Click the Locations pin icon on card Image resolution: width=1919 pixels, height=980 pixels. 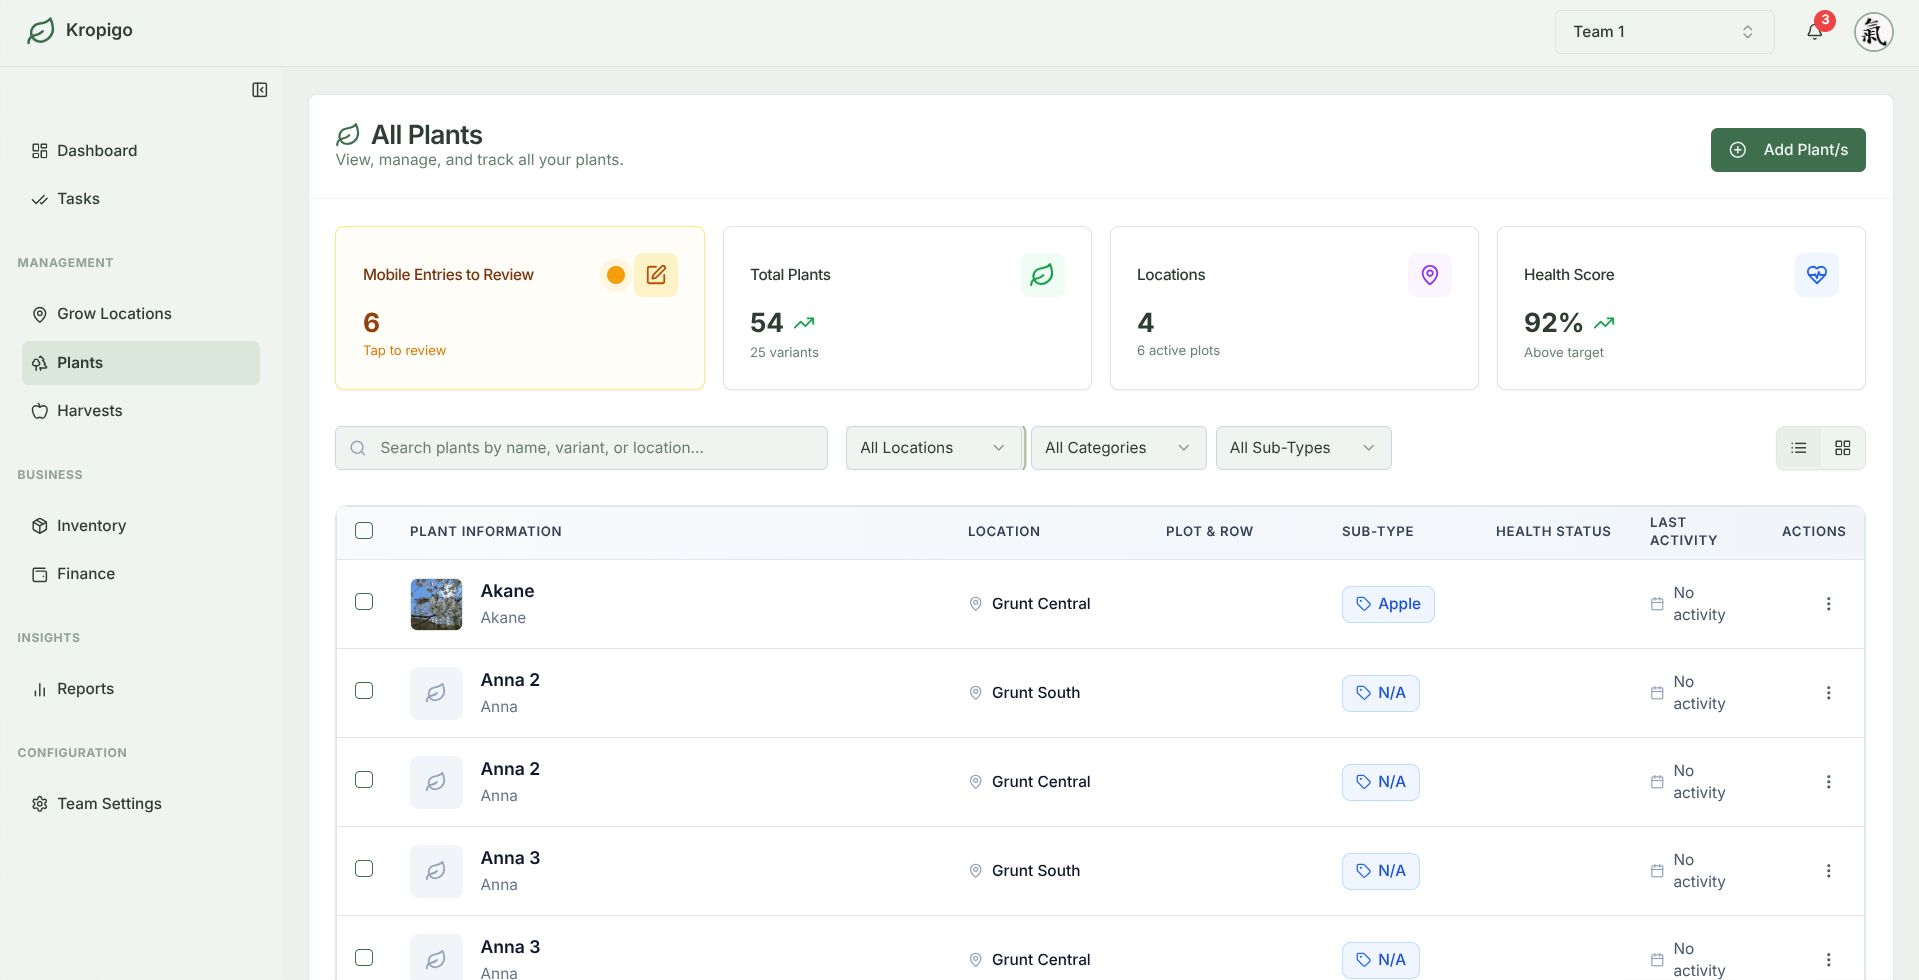(x=1429, y=275)
